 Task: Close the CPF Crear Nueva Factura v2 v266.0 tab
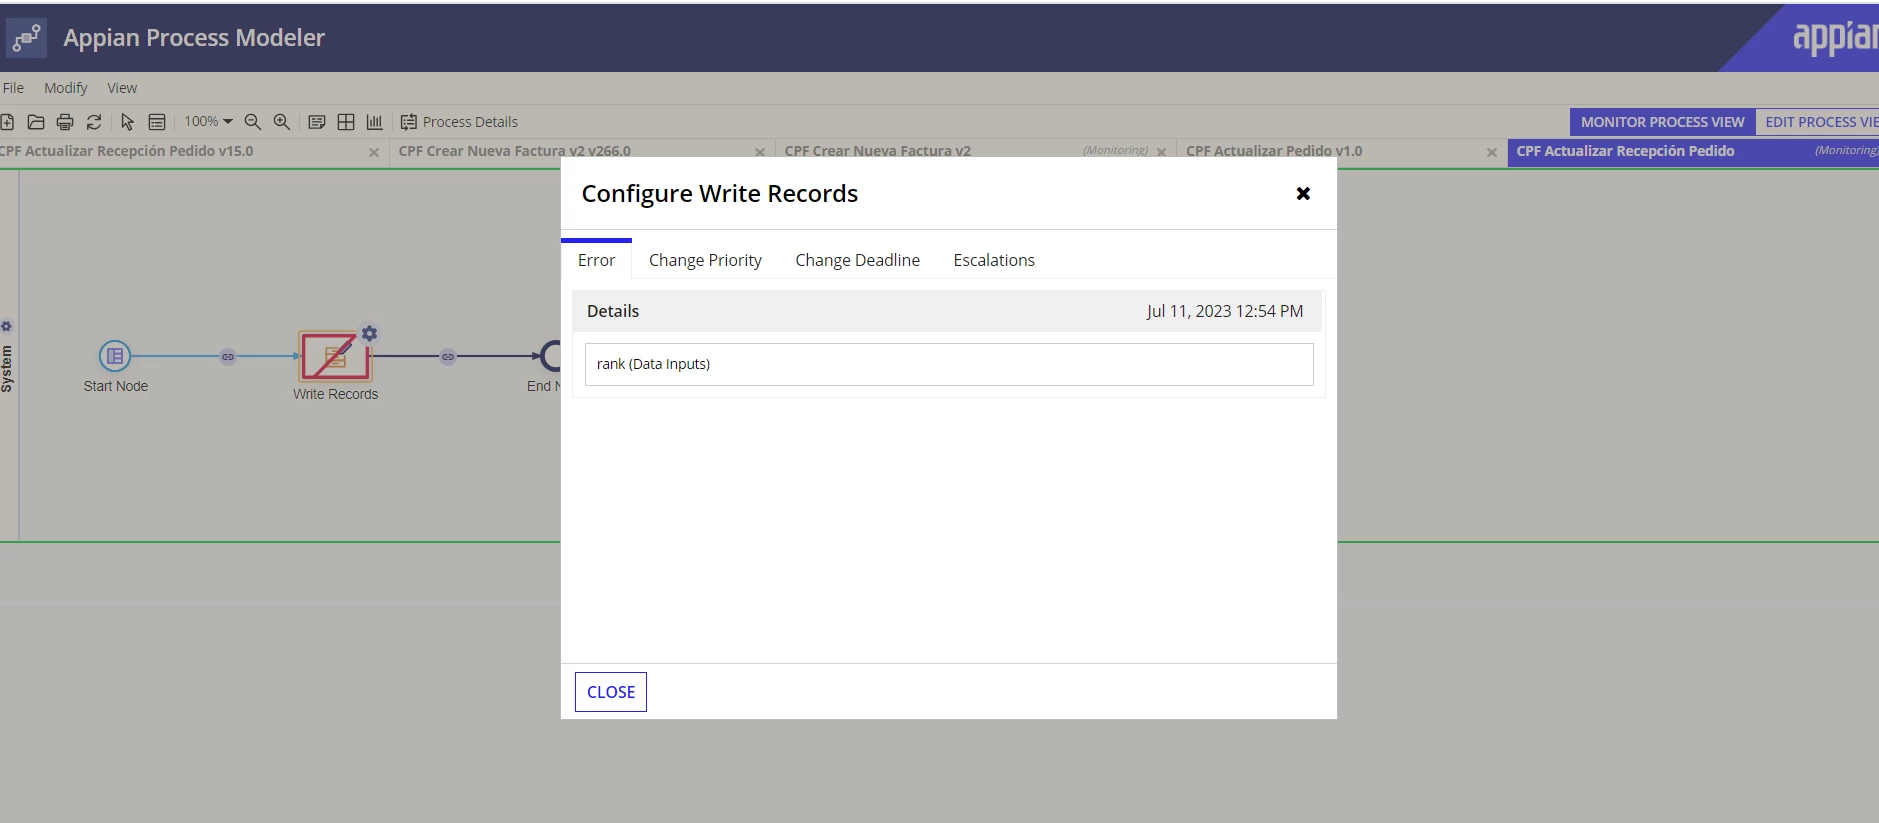[760, 153]
